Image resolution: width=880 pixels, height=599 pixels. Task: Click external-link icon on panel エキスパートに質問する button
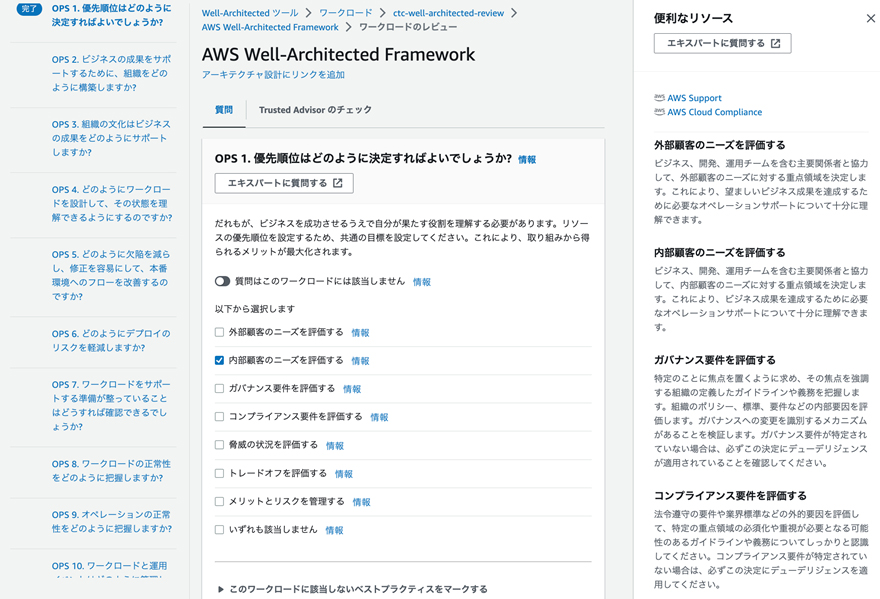776,43
